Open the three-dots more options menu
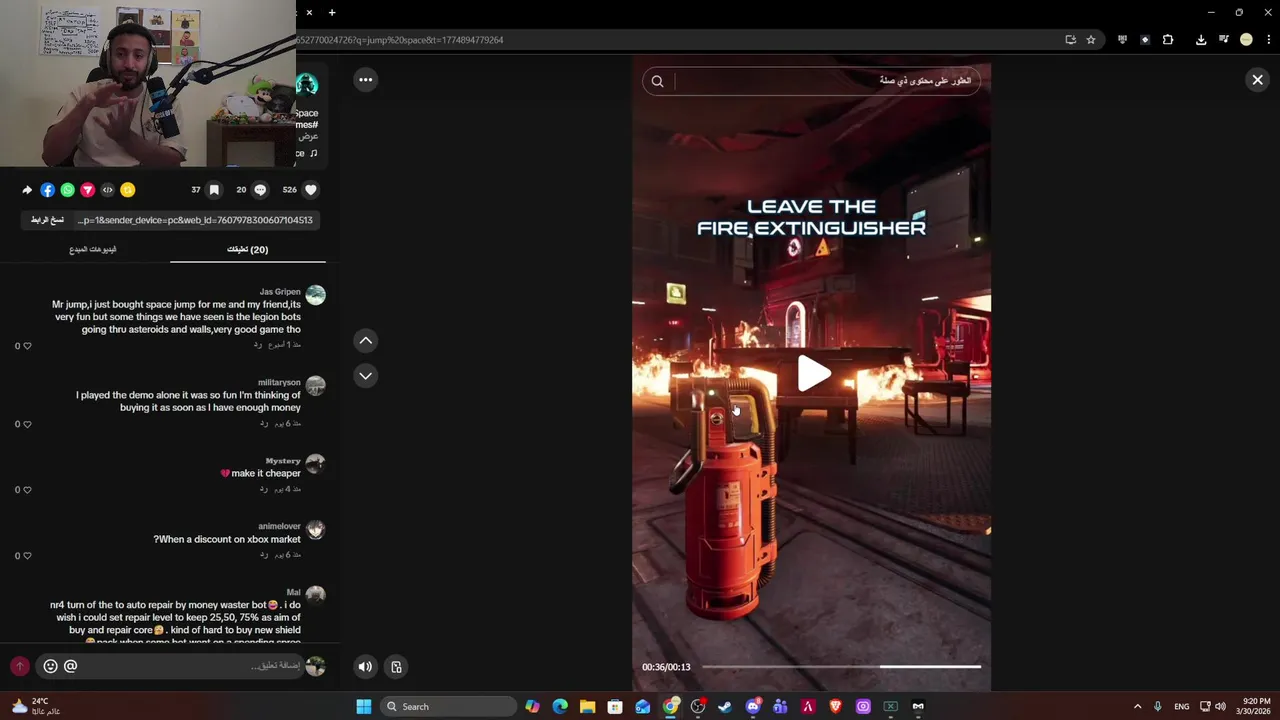This screenshot has height=720, width=1280. tap(366, 80)
